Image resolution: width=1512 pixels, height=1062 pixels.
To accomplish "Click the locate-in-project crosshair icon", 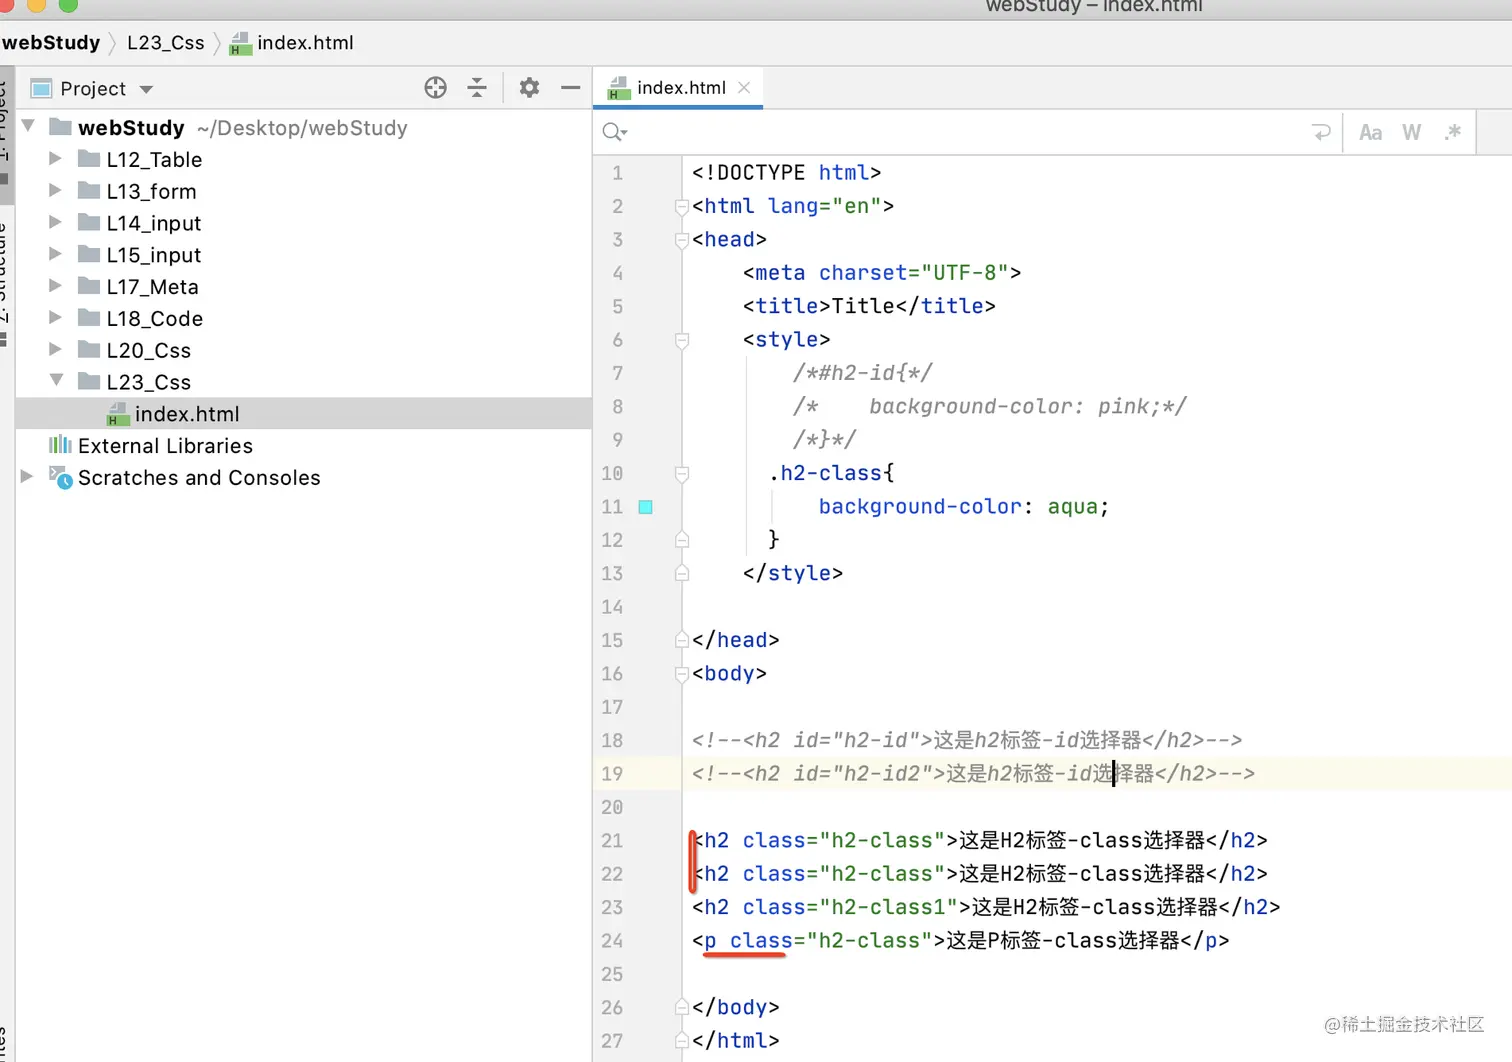I will click(x=435, y=88).
